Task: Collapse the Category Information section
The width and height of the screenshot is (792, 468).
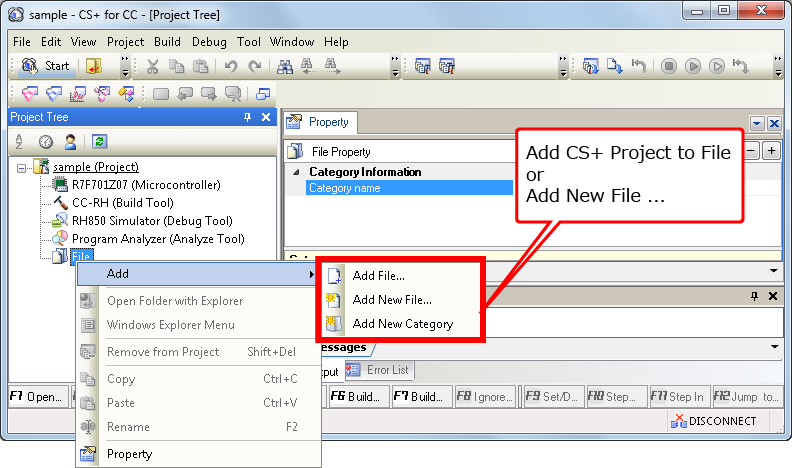Action: tap(297, 172)
